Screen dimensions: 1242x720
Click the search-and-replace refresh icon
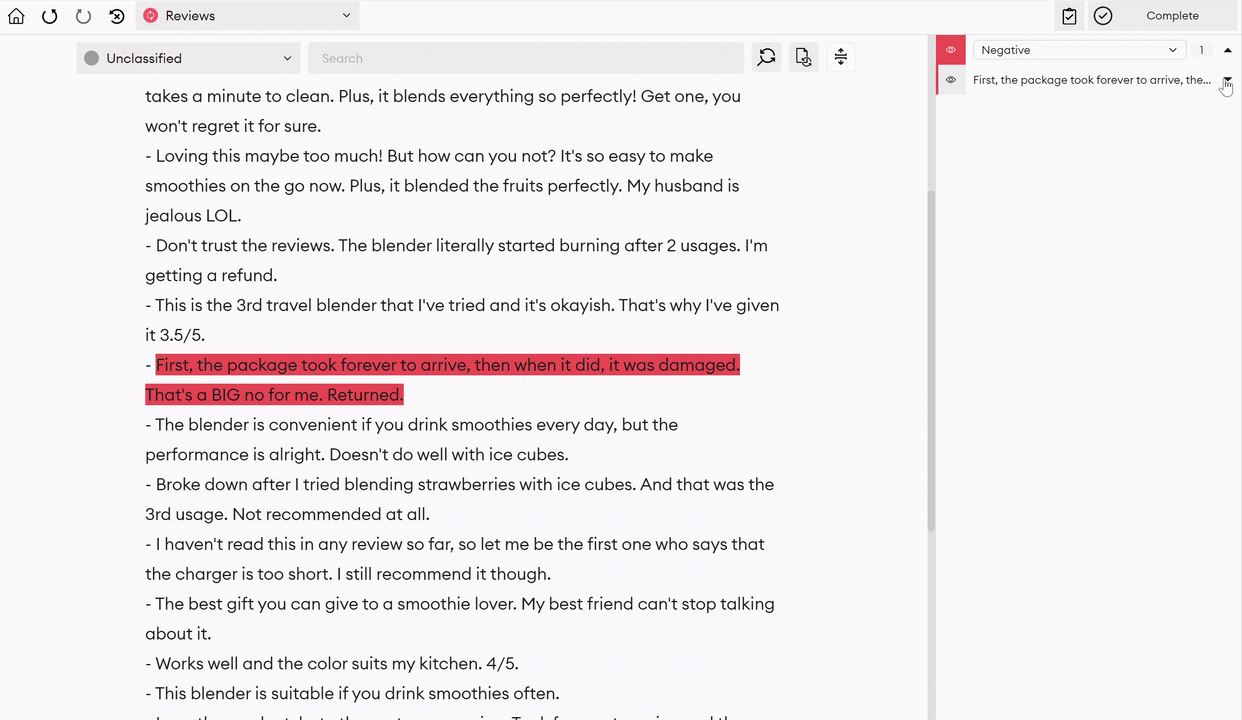(767, 58)
